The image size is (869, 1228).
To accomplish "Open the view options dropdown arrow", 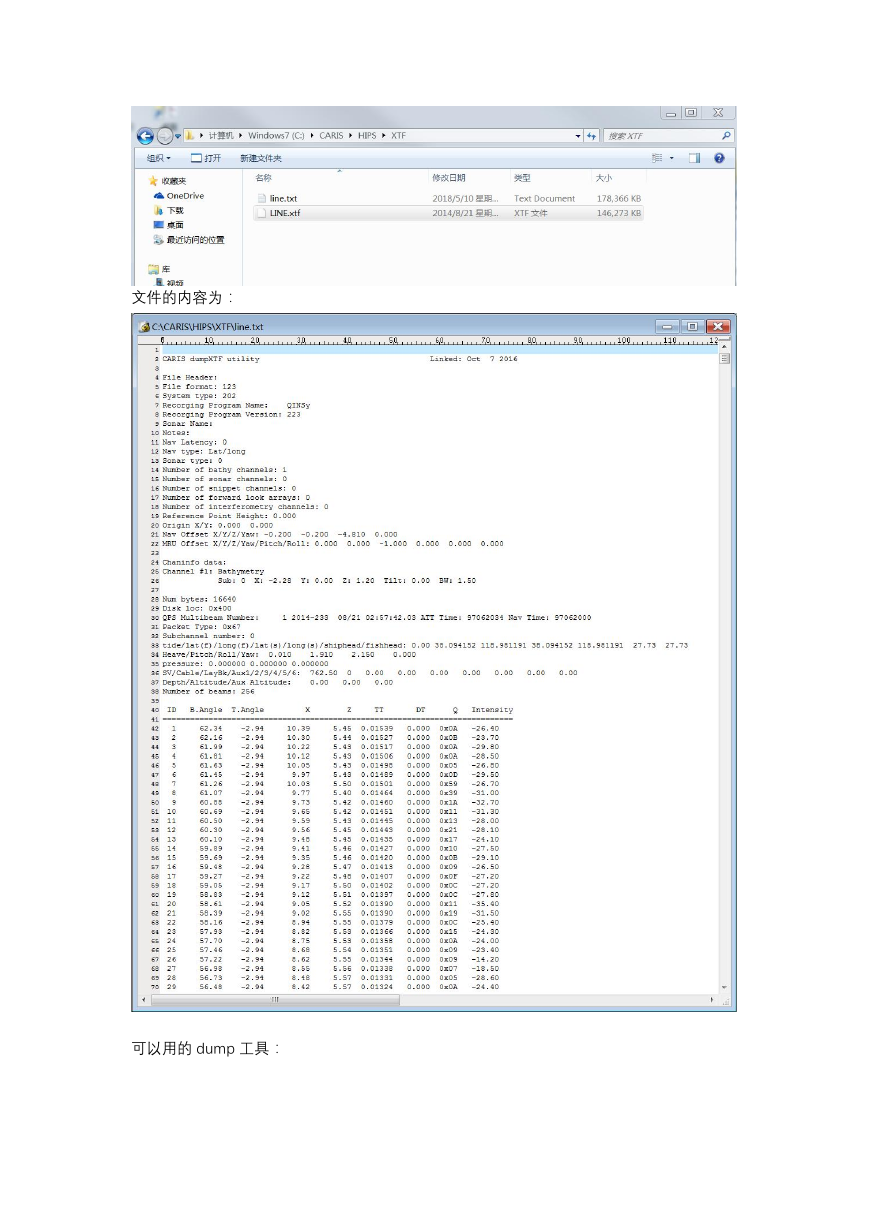I will click(672, 158).
